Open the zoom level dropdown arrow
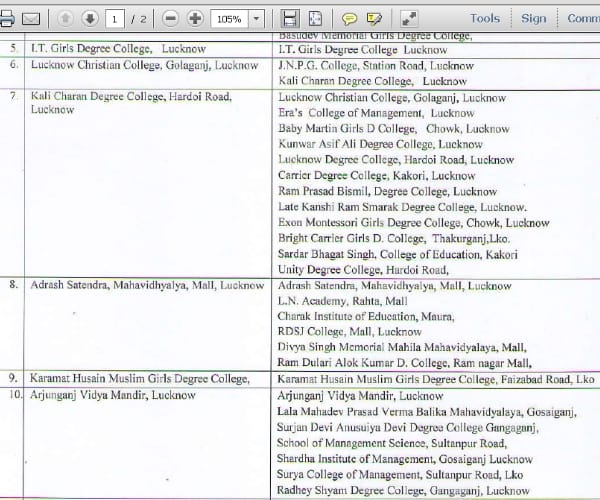Viewport: 600px width, 500px height. point(256,19)
